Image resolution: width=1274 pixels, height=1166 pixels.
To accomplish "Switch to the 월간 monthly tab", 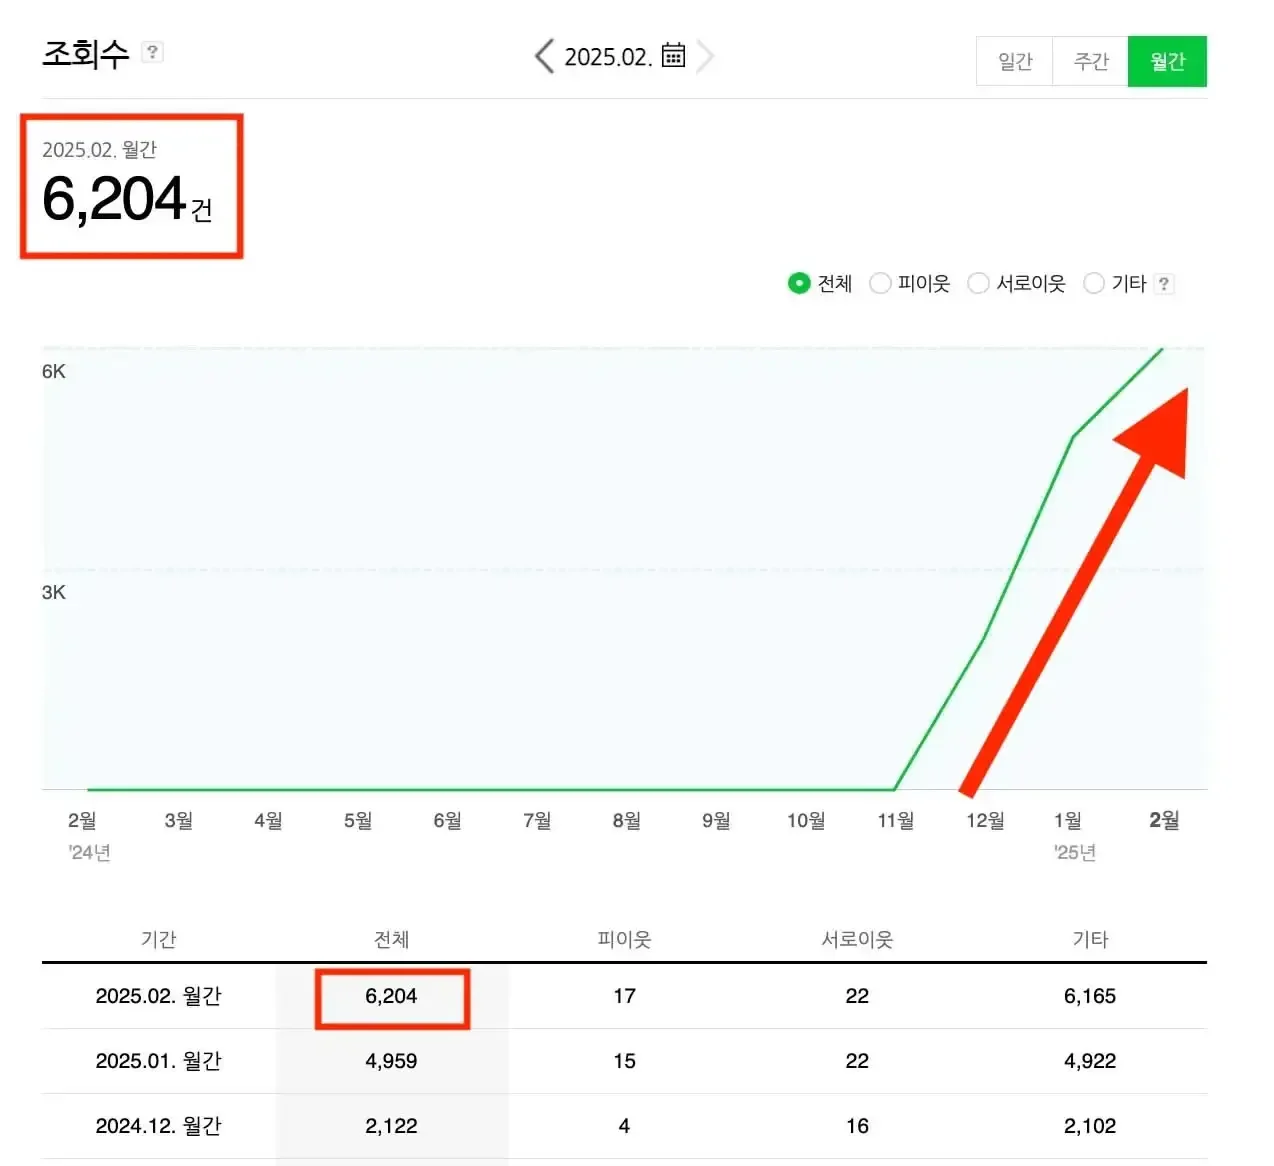I will pyautogui.click(x=1167, y=62).
